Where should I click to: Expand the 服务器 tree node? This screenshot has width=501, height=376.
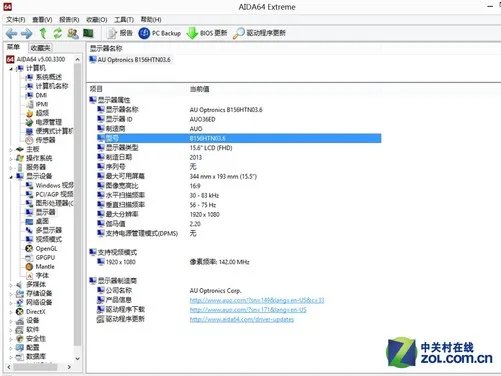pyautogui.click(x=11, y=168)
